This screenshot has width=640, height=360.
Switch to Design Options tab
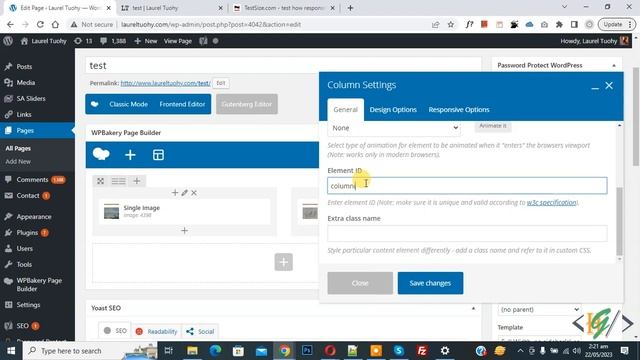pyautogui.click(x=393, y=109)
